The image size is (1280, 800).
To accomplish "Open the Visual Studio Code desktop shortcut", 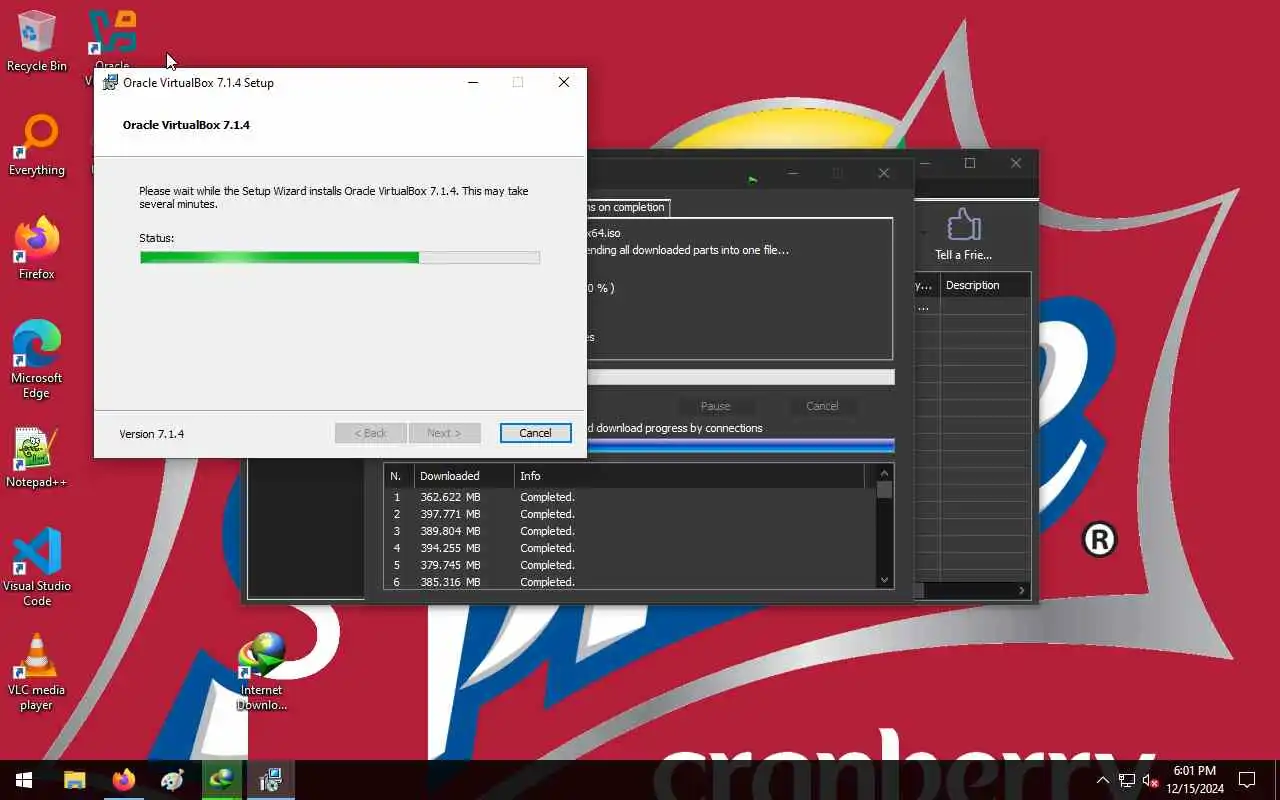I will pos(37,567).
